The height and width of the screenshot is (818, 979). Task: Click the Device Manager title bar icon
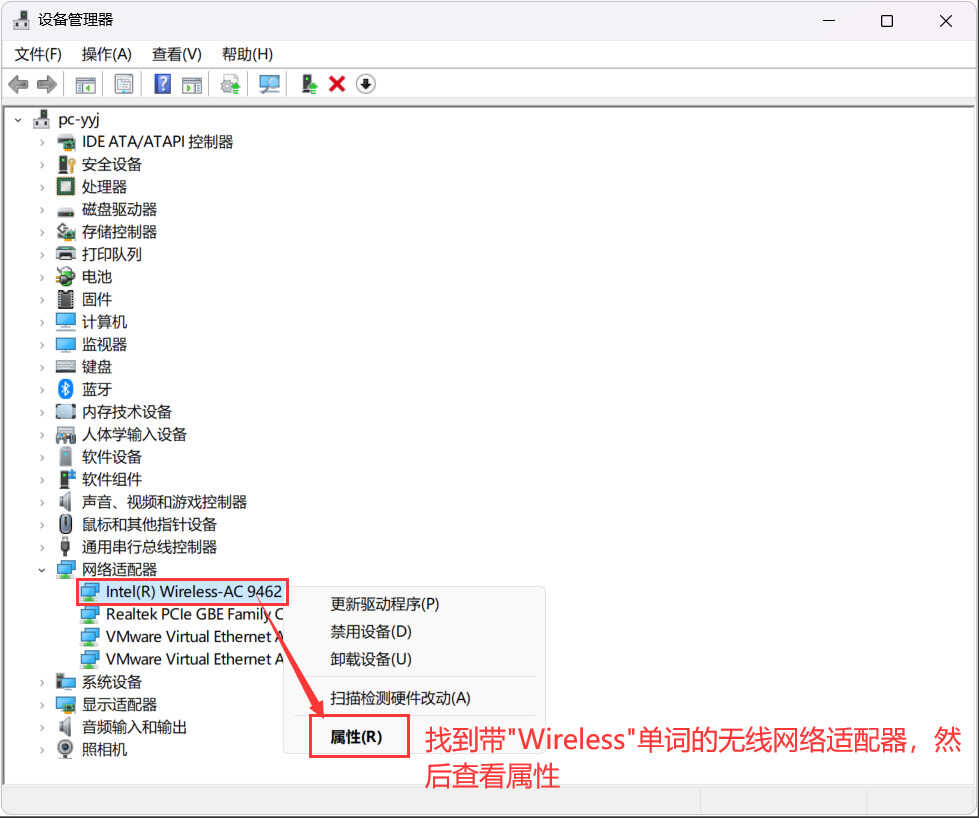[x=21, y=20]
